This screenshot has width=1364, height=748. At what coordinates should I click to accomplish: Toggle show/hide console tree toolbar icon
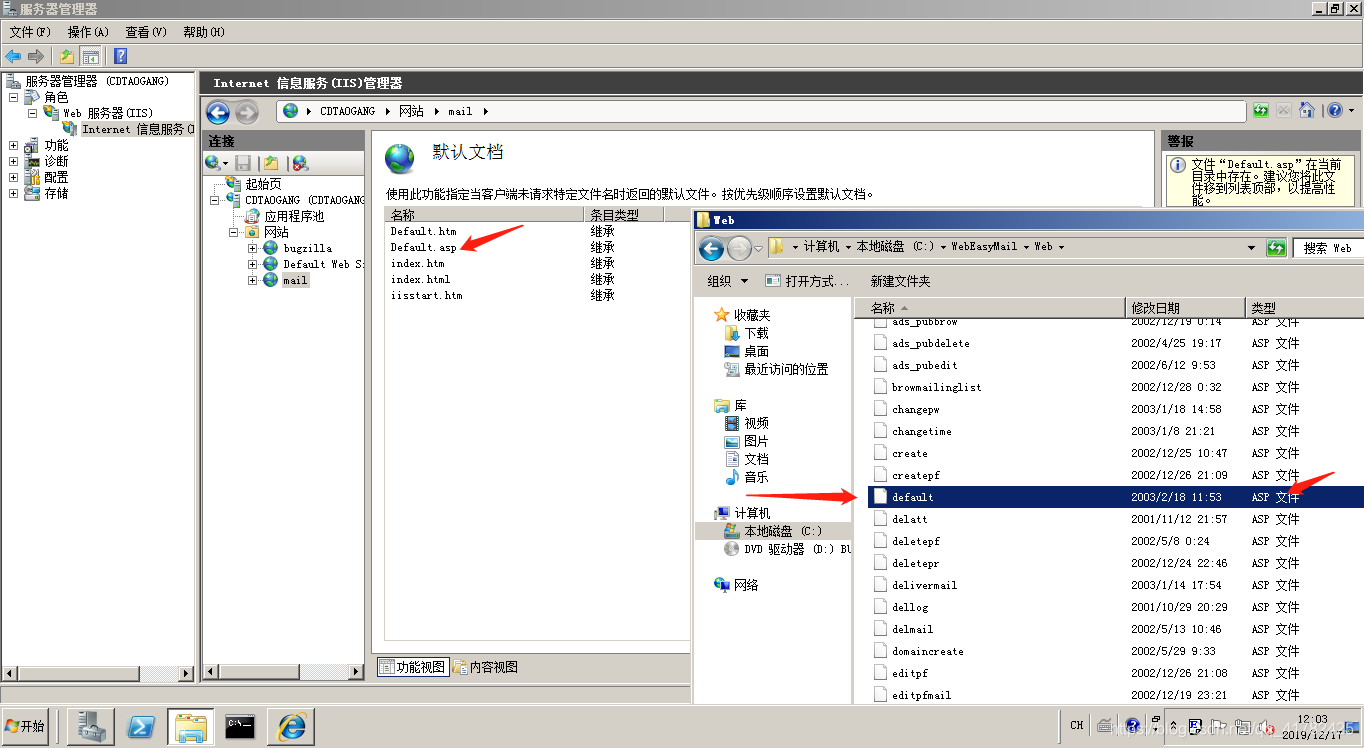(91, 56)
